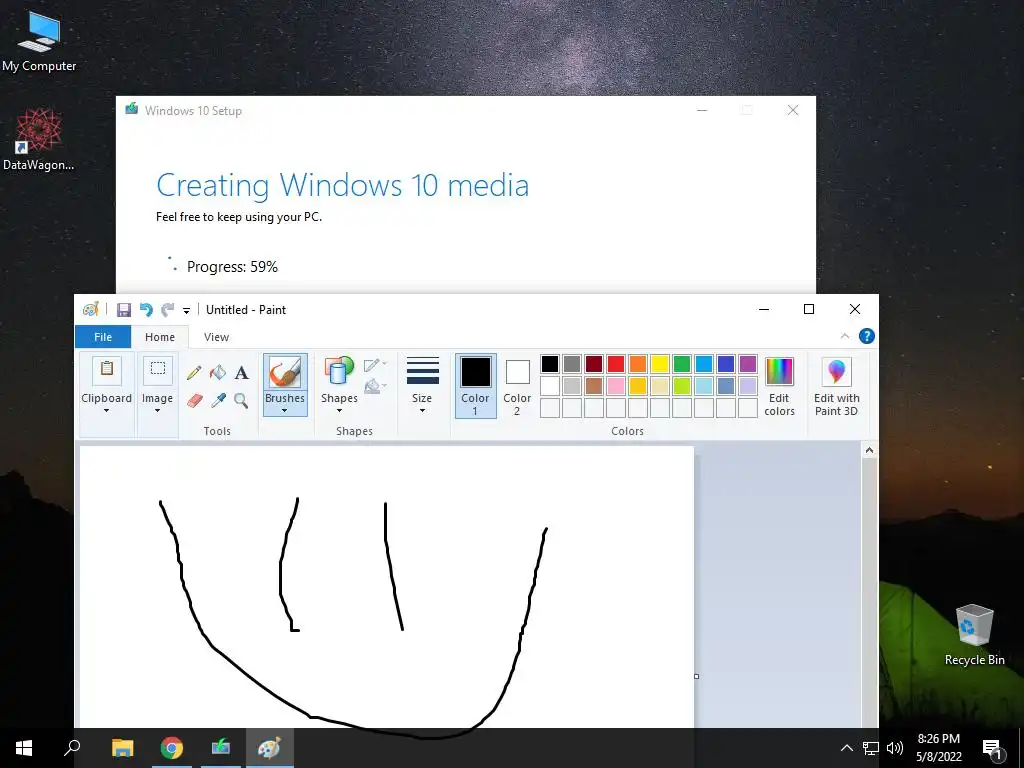Expand the Size dropdown arrow
Image resolution: width=1024 pixels, height=768 pixels.
(423, 411)
